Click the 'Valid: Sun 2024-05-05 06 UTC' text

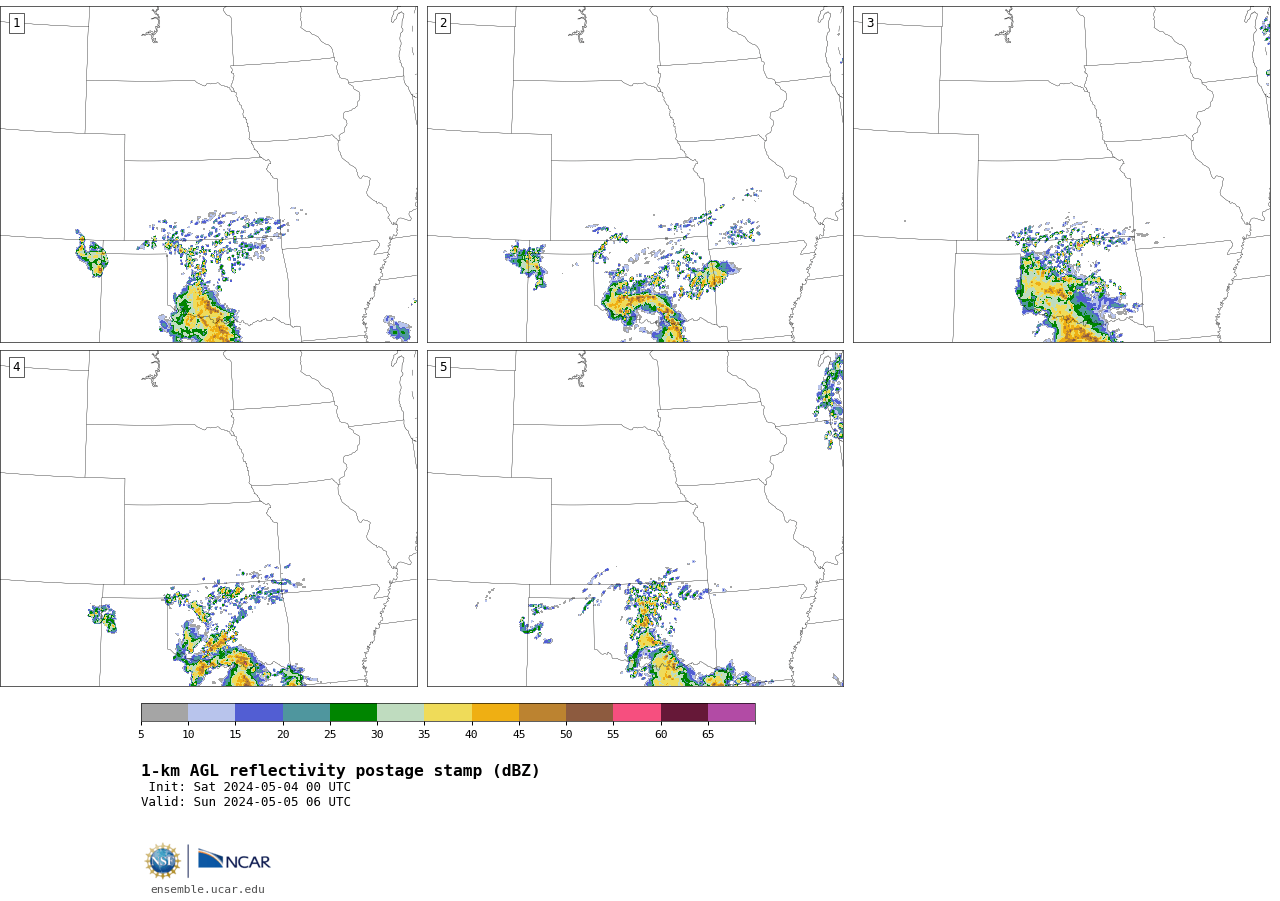tap(246, 802)
